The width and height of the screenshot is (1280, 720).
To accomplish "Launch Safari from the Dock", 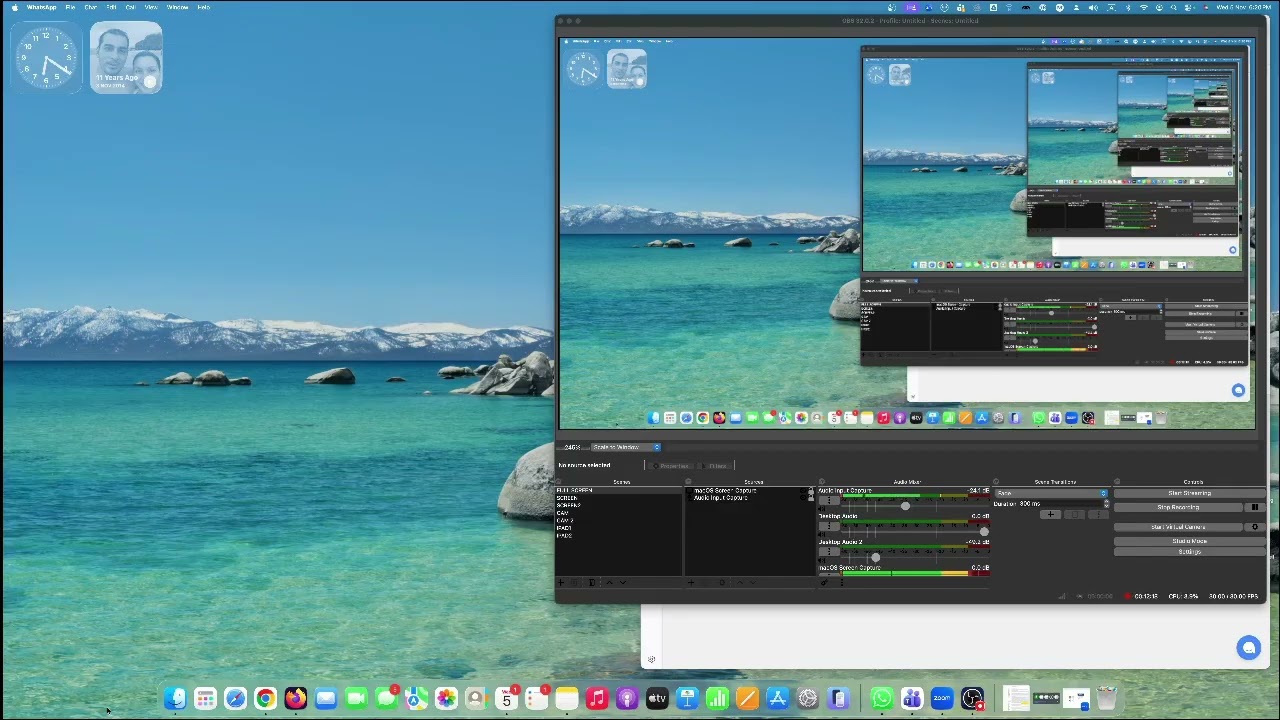I will [235, 698].
